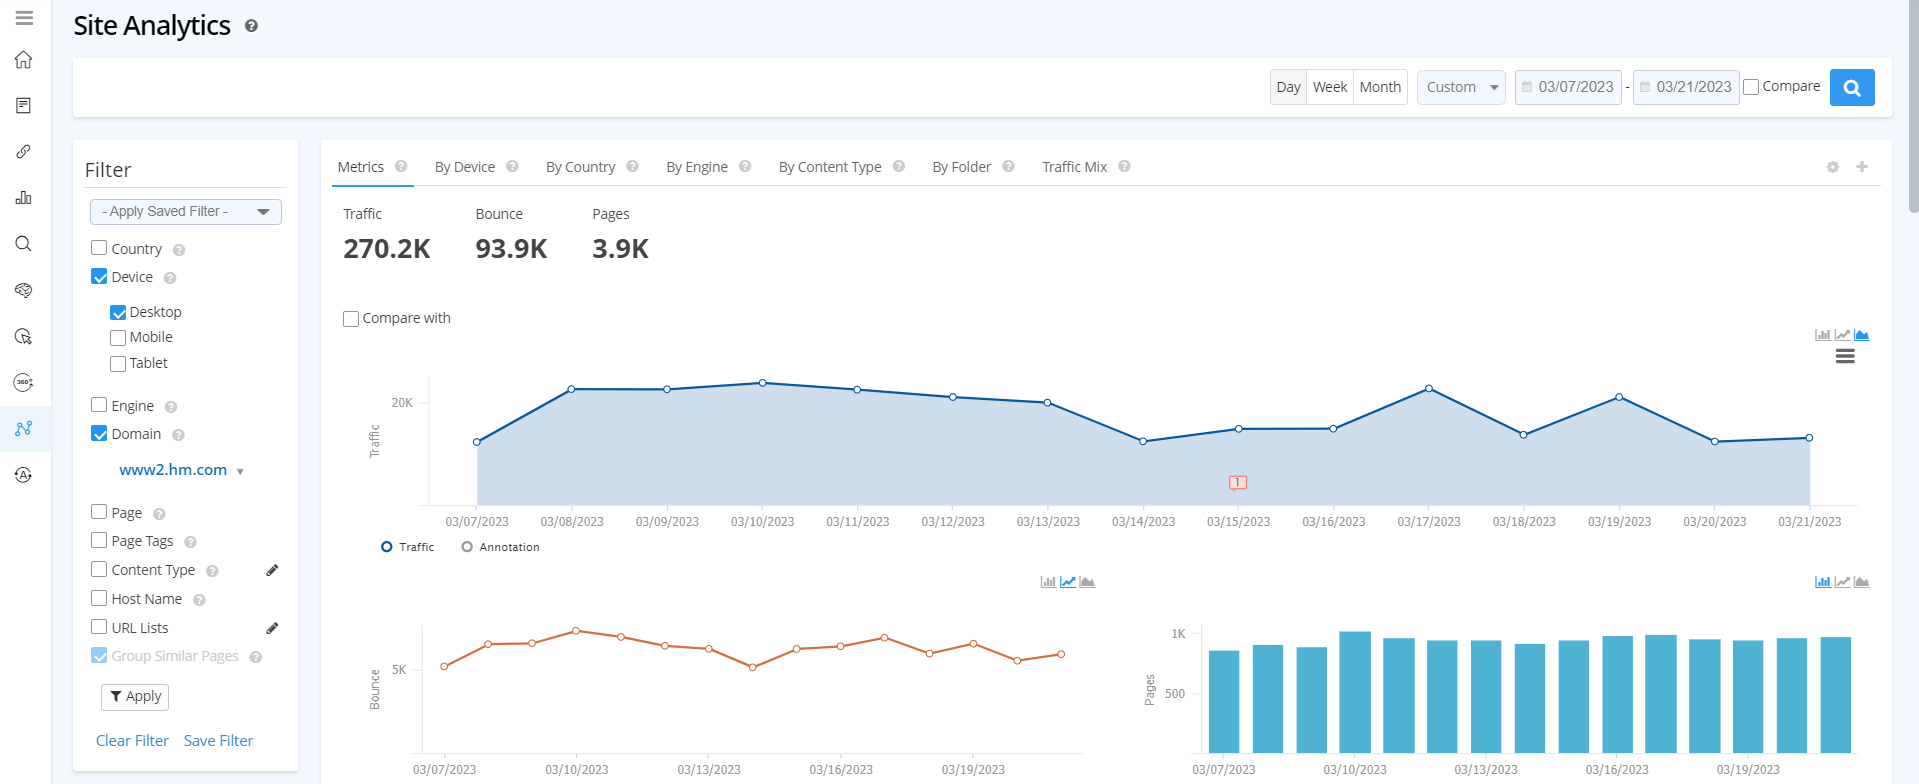Click the annotation marker on 03/15/2023
The image size is (1919, 784).
click(x=1237, y=482)
